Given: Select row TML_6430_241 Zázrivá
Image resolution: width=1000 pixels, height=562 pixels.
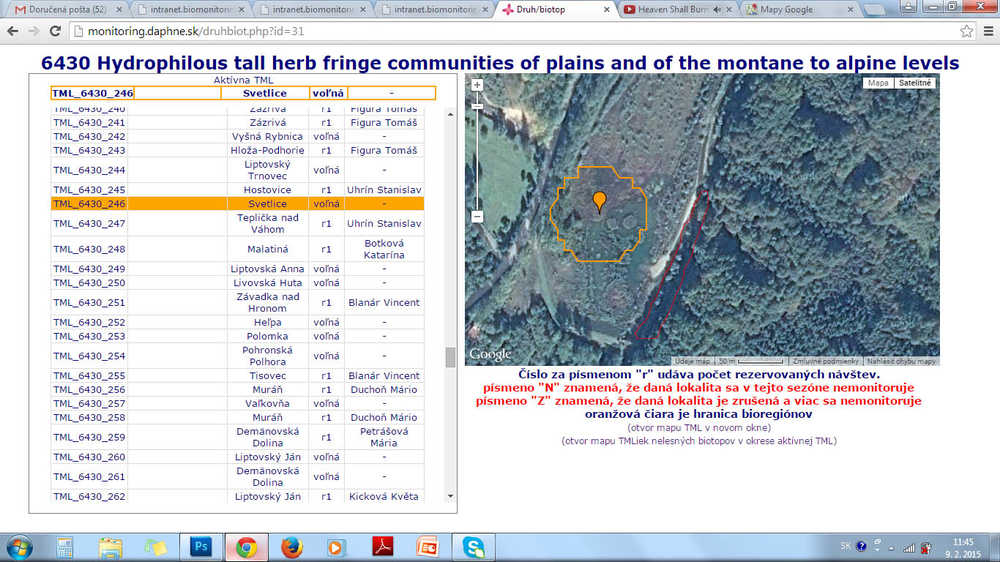Looking at the screenshot, I should coord(237,122).
